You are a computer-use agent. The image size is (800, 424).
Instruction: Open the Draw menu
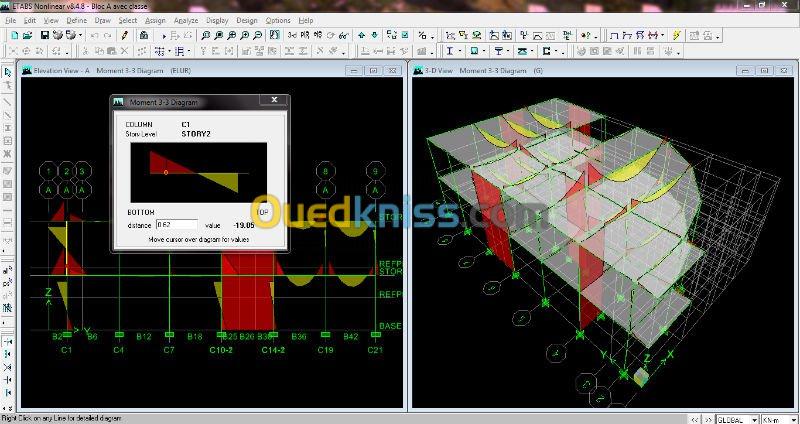103,20
